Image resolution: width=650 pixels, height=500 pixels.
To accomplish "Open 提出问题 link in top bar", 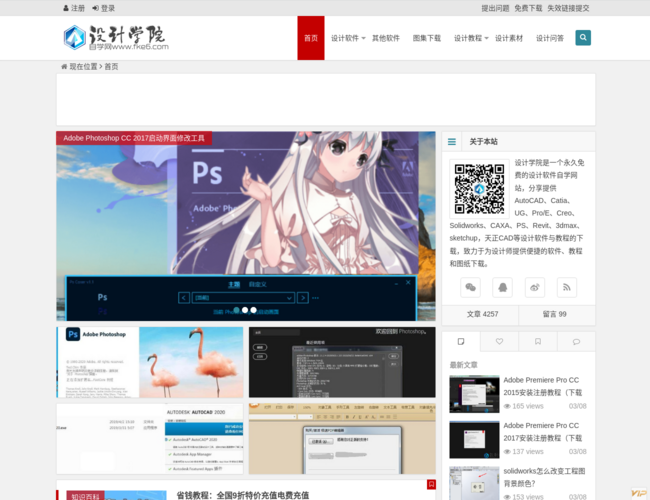I will click(495, 8).
